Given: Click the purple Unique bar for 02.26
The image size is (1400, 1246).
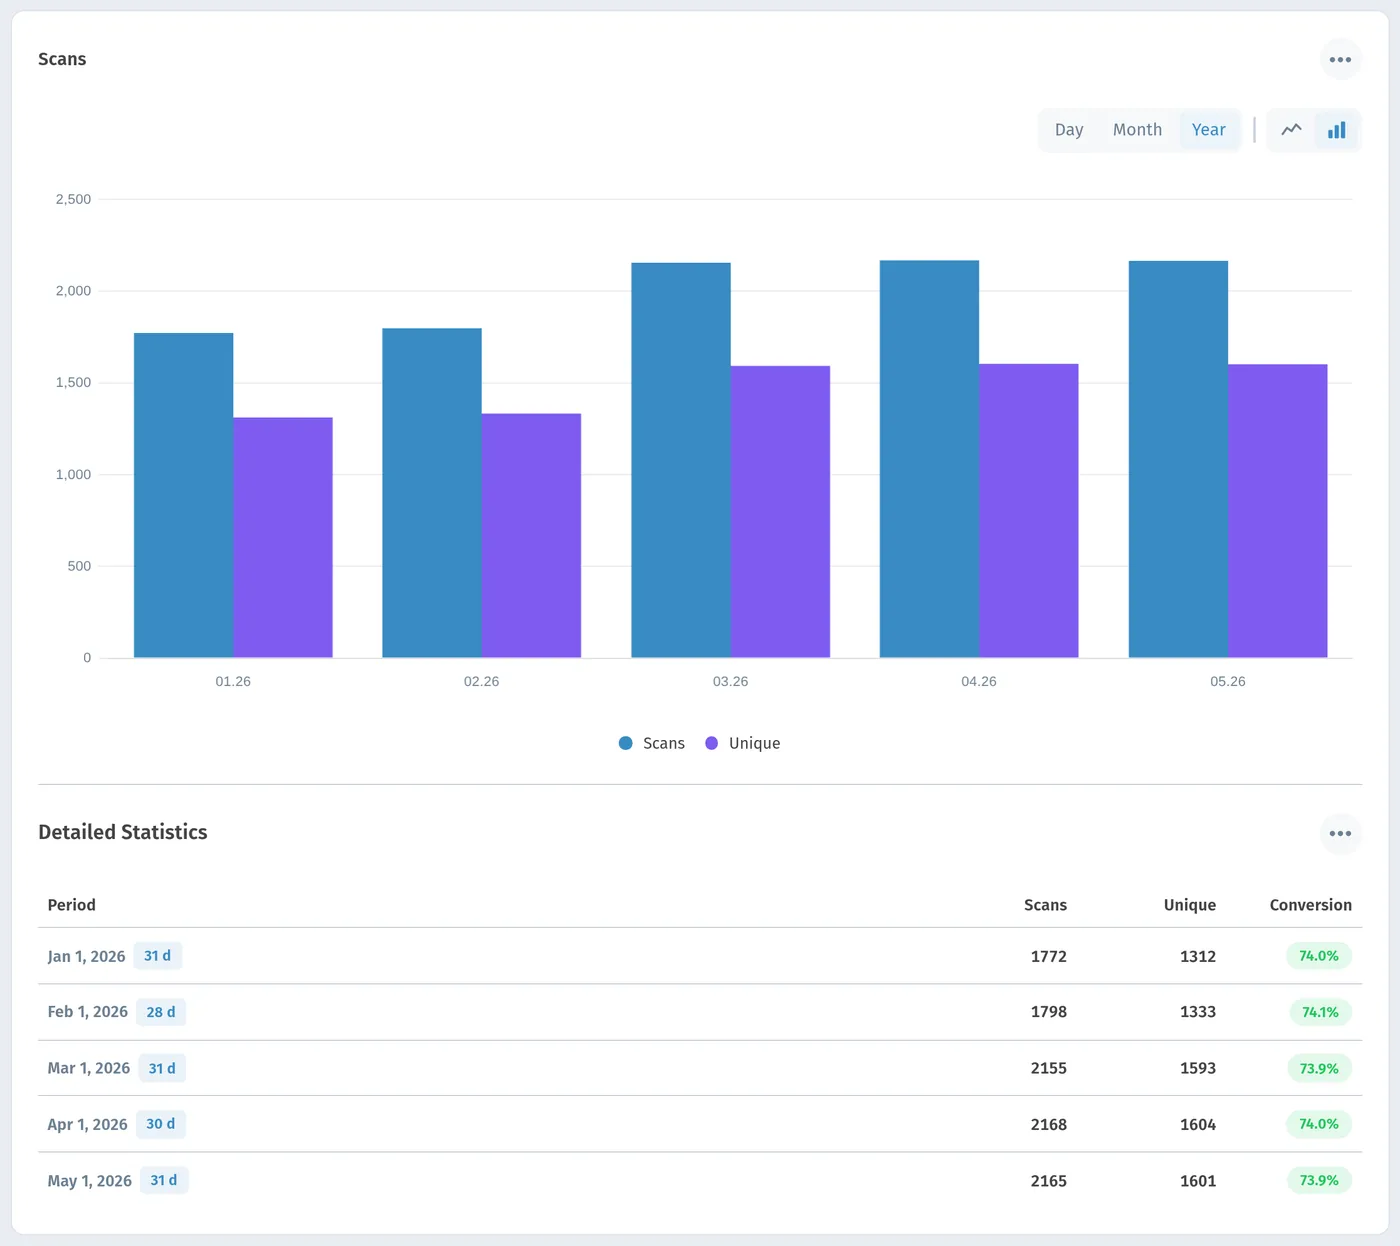Looking at the screenshot, I should coord(531,535).
